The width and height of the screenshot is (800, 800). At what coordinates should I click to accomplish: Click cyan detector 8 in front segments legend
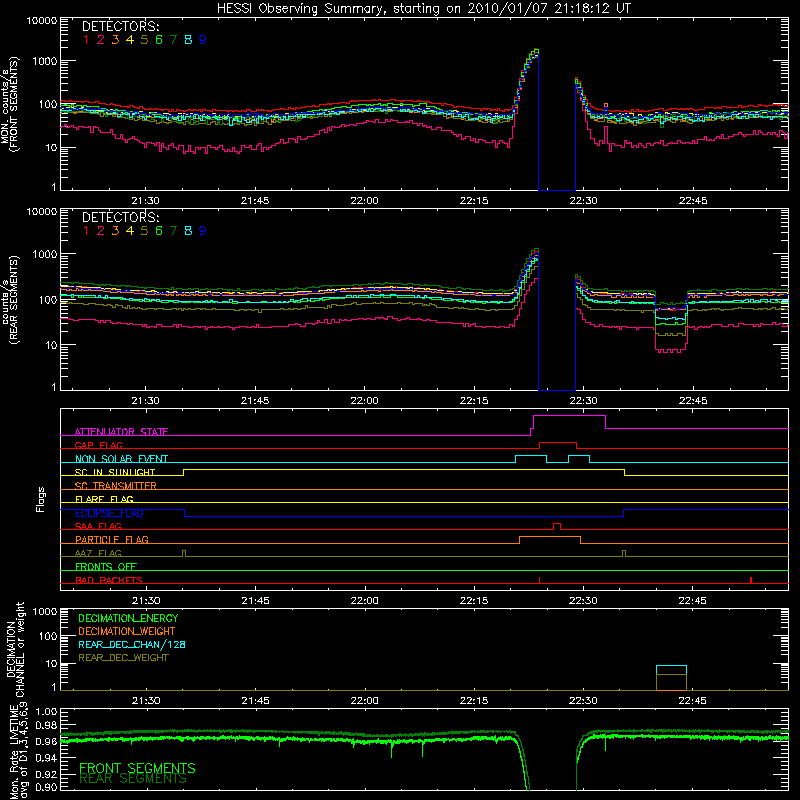tap(188, 40)
